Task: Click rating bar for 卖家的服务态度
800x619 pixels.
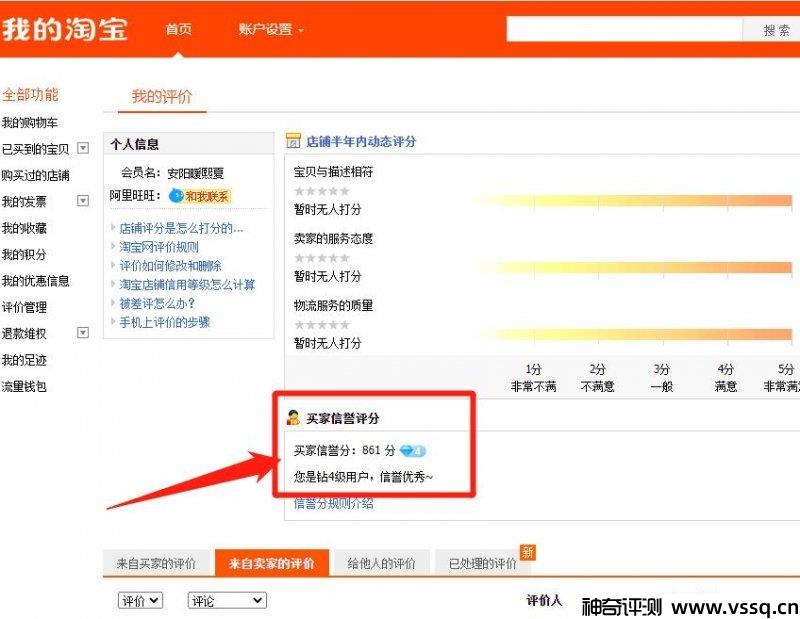Action: coord(637,267)
